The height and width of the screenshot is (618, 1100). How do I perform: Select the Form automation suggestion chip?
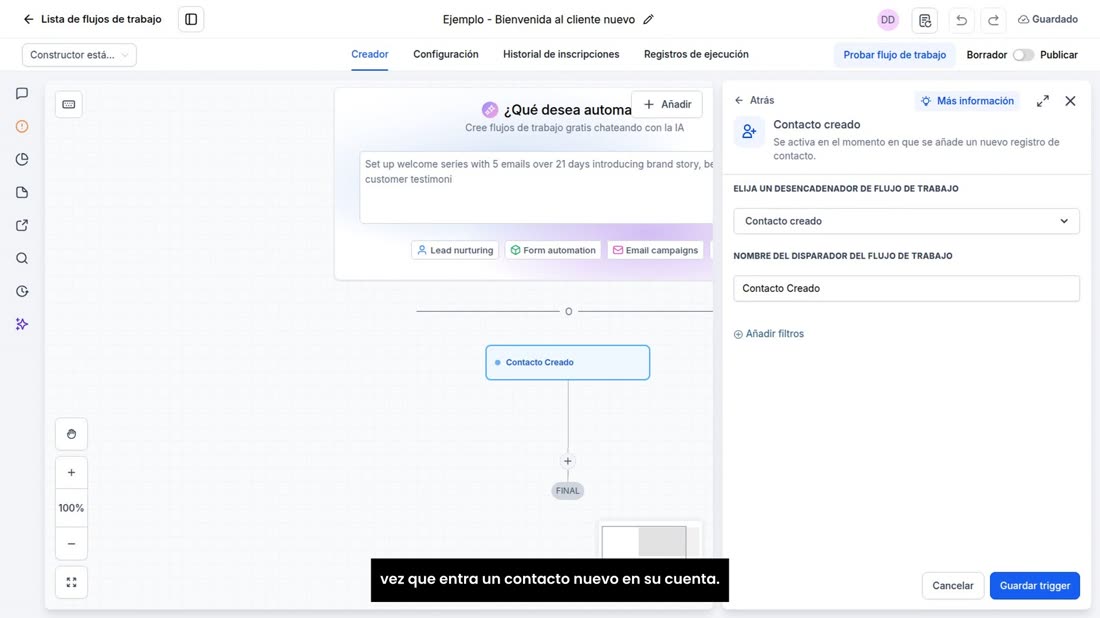pos(553,250)
